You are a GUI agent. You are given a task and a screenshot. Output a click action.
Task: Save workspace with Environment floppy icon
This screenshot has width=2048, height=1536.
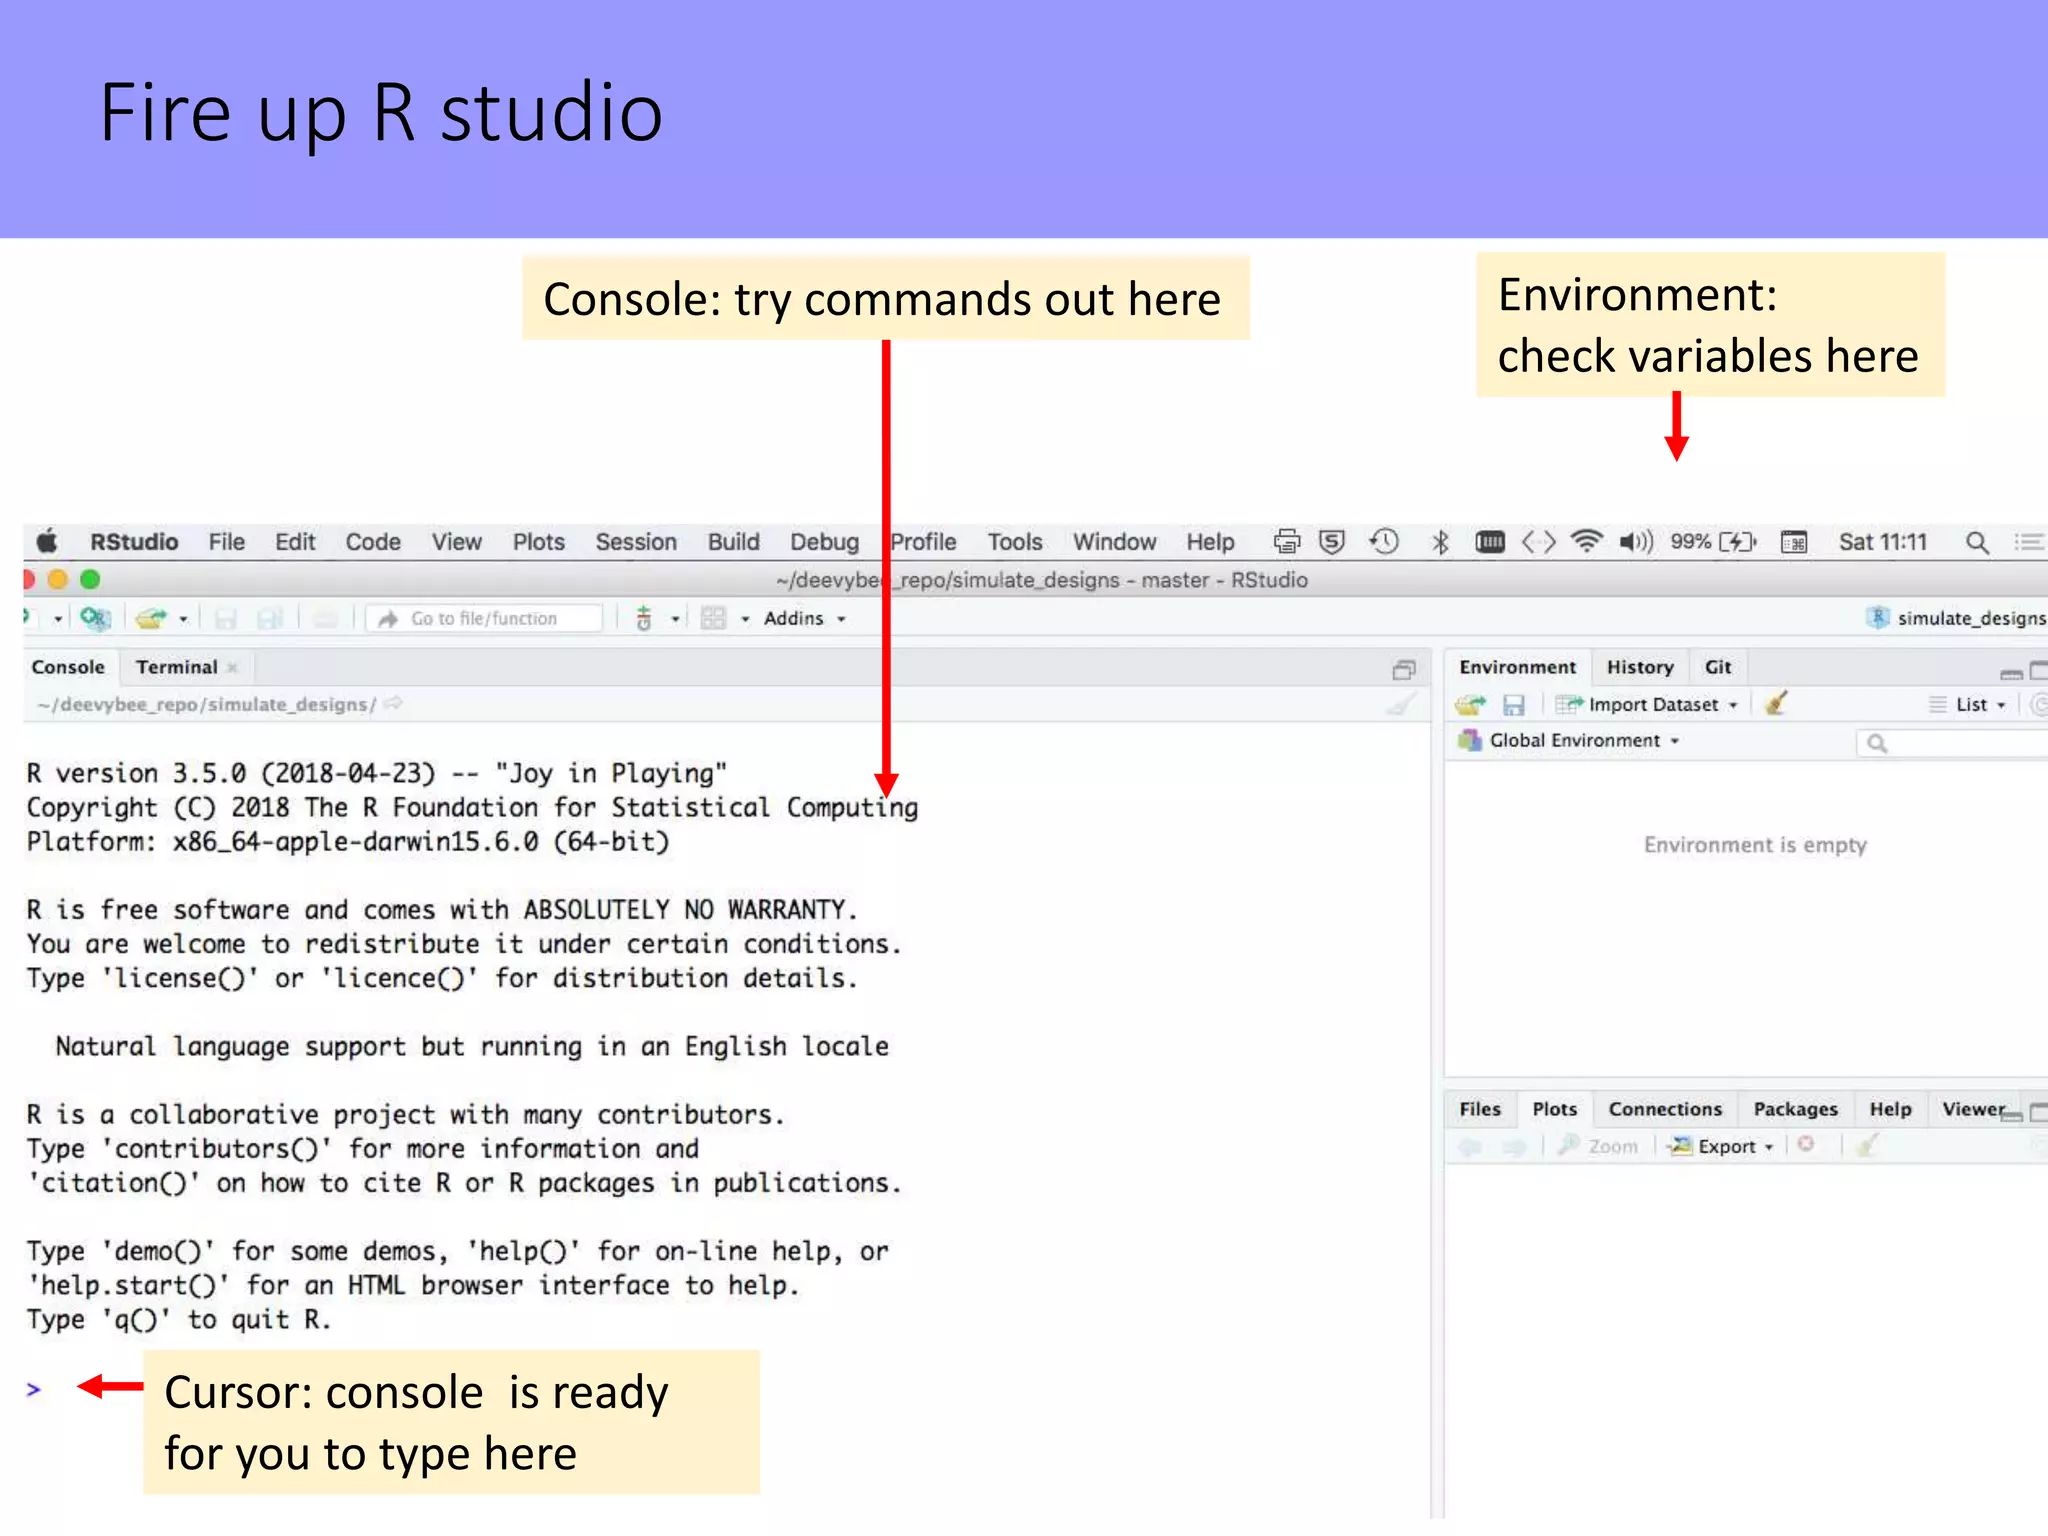click(x=1514, y=706)
